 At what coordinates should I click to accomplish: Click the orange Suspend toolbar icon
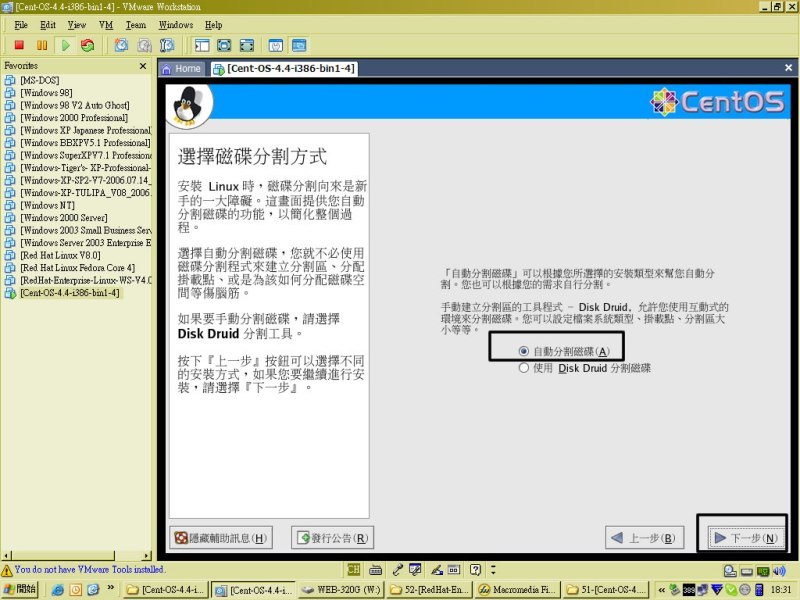coord(42,45)
